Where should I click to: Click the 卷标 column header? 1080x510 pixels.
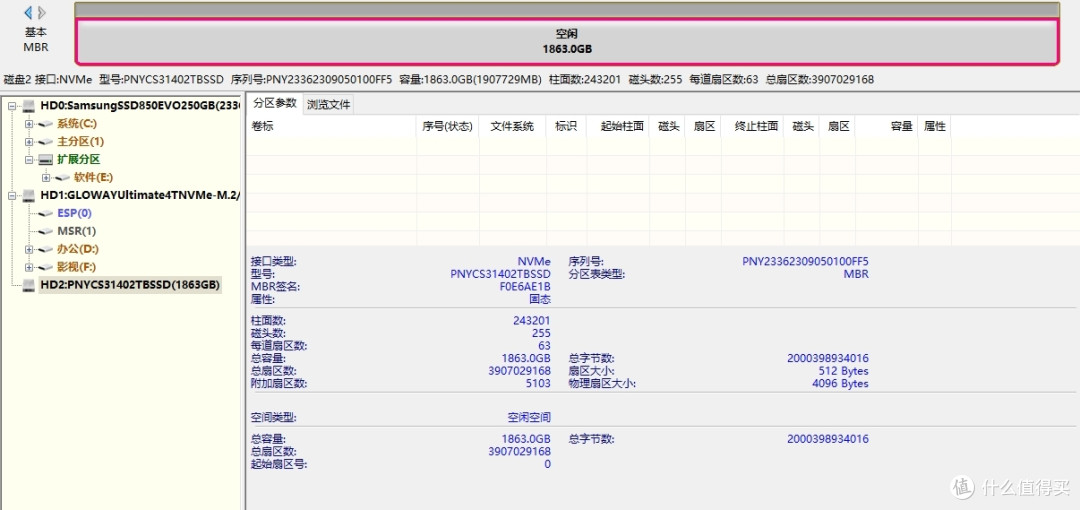pyautogui.click(x=332, y=126)
